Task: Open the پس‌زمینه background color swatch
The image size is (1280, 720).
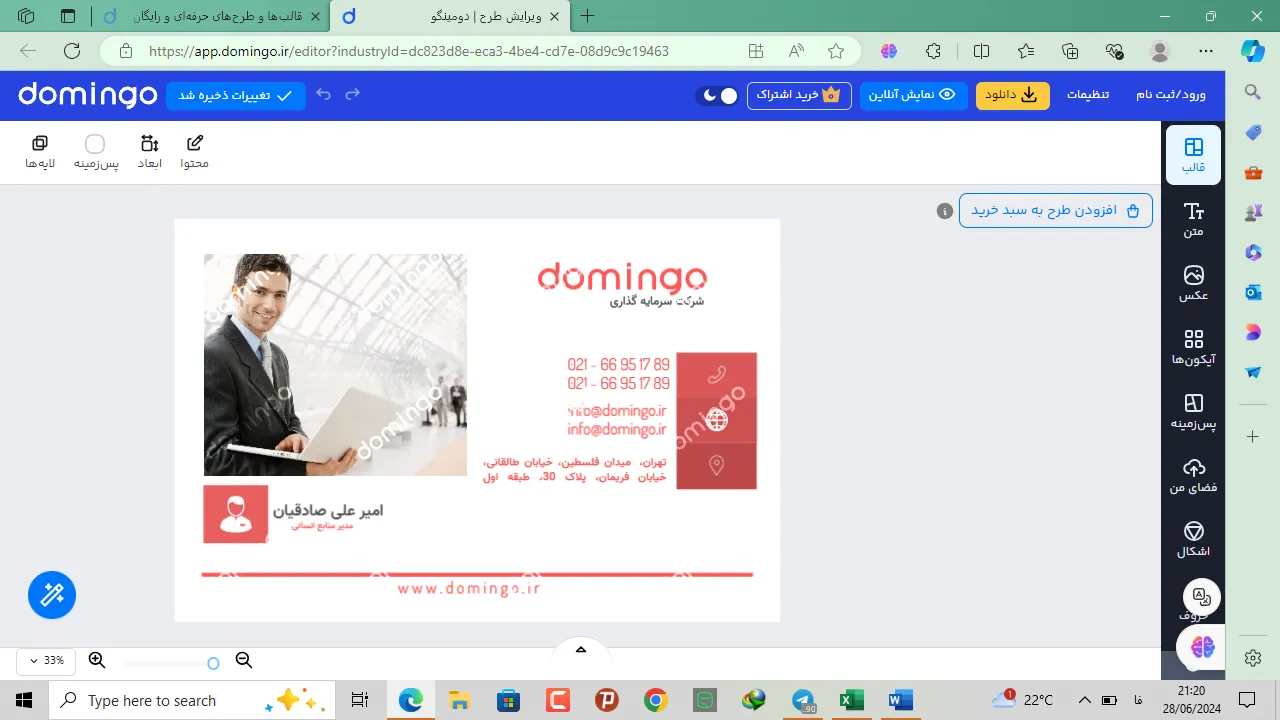Action: 95,152
